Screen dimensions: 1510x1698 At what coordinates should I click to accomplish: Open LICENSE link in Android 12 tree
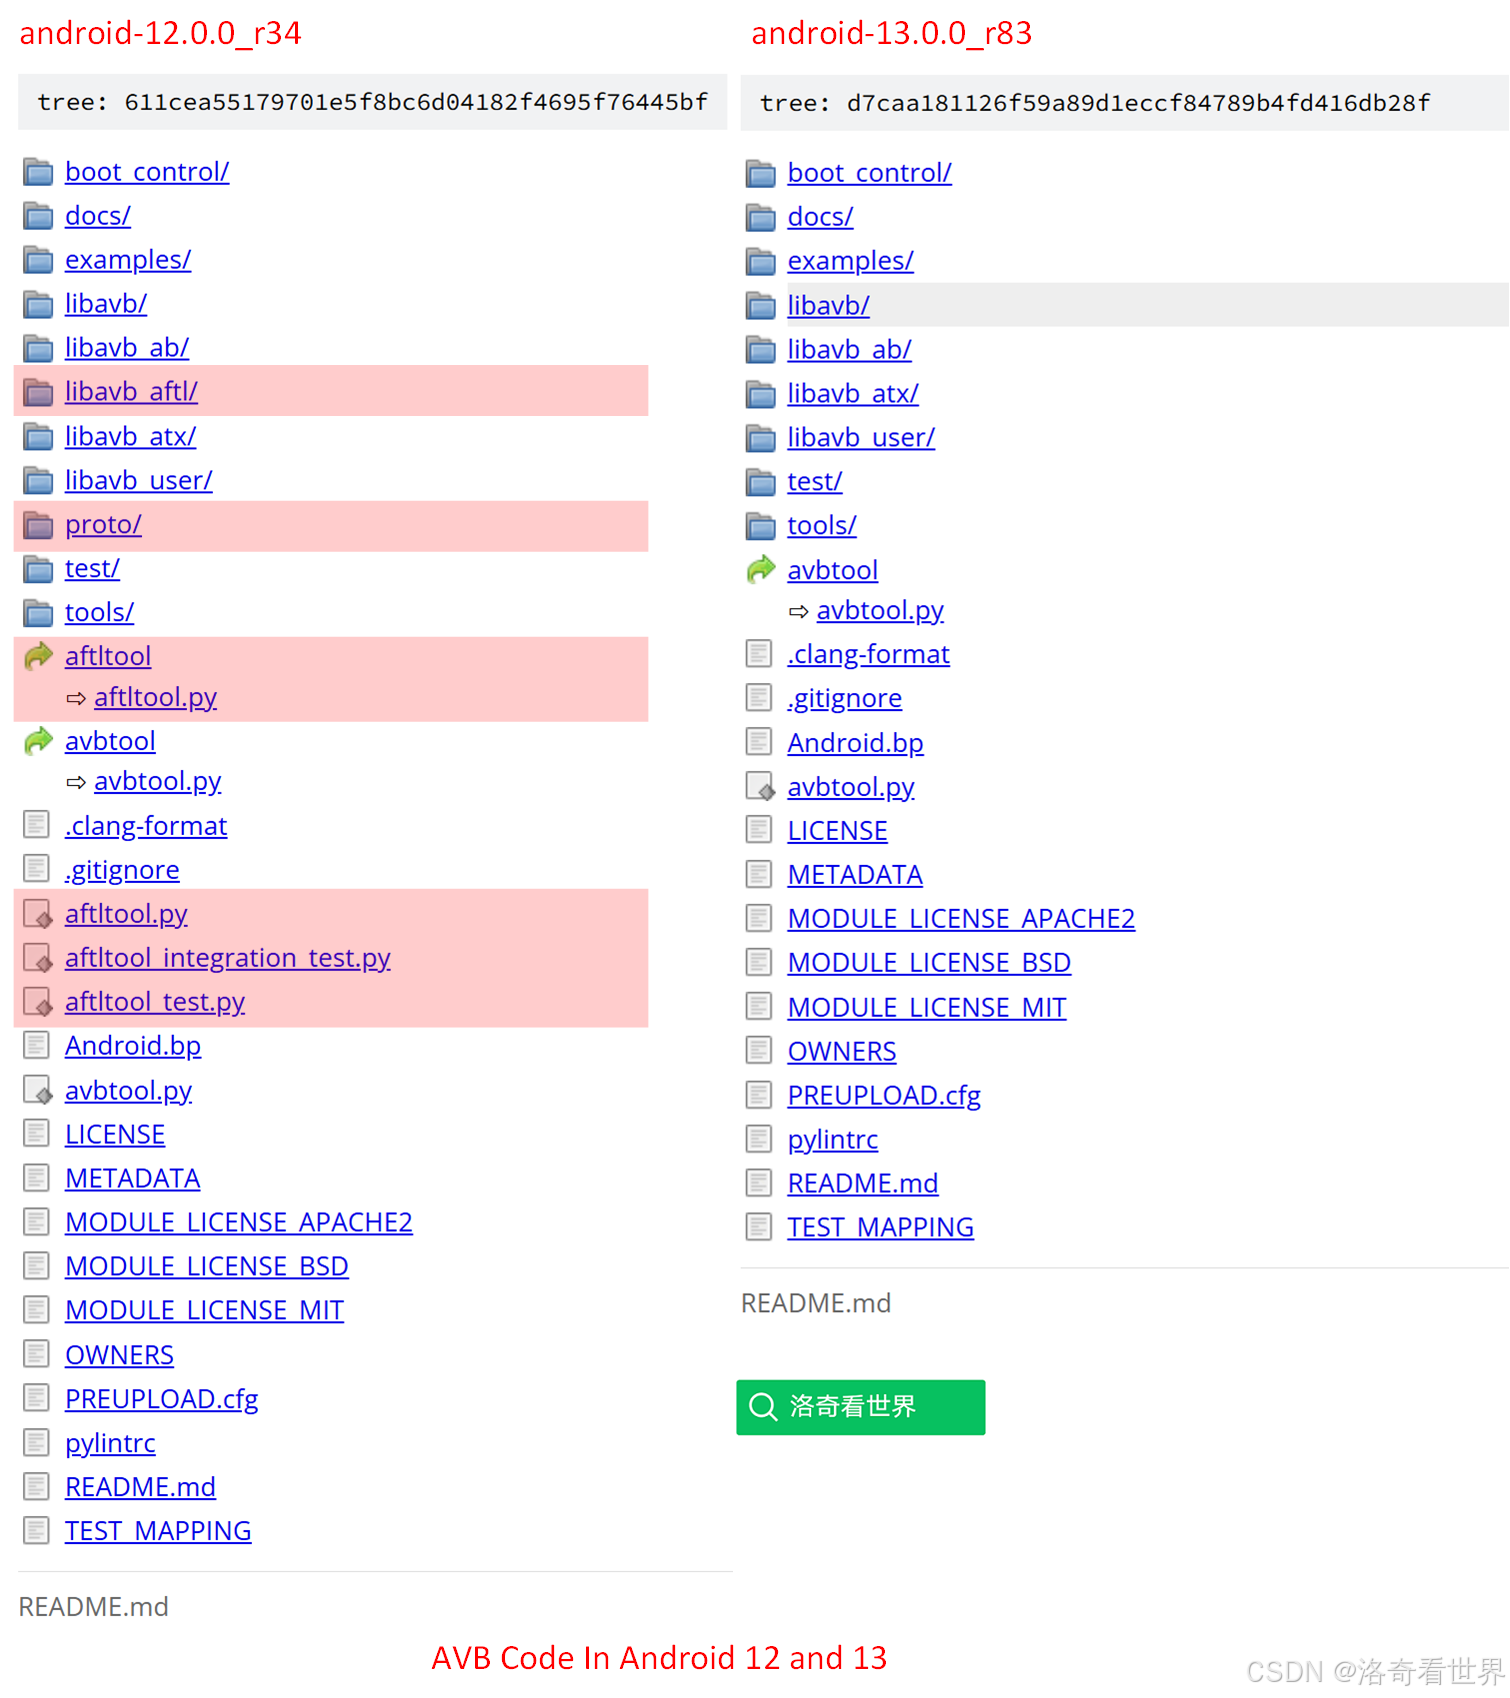pos(115,1135)
